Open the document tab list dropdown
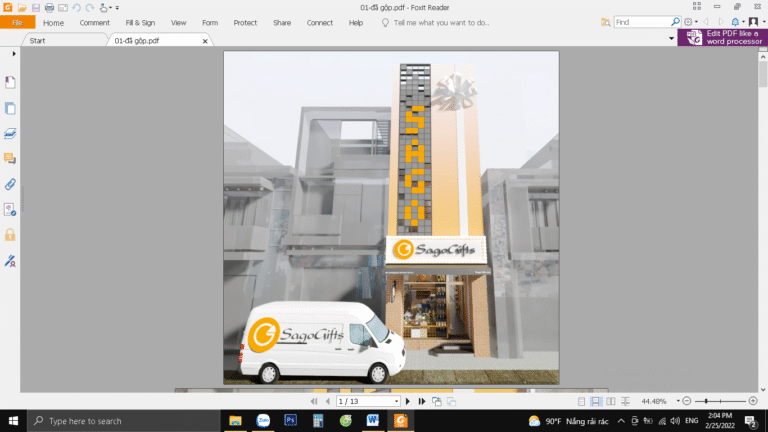The width and height of the screenshot is (768, 432). tap(671, 38)
